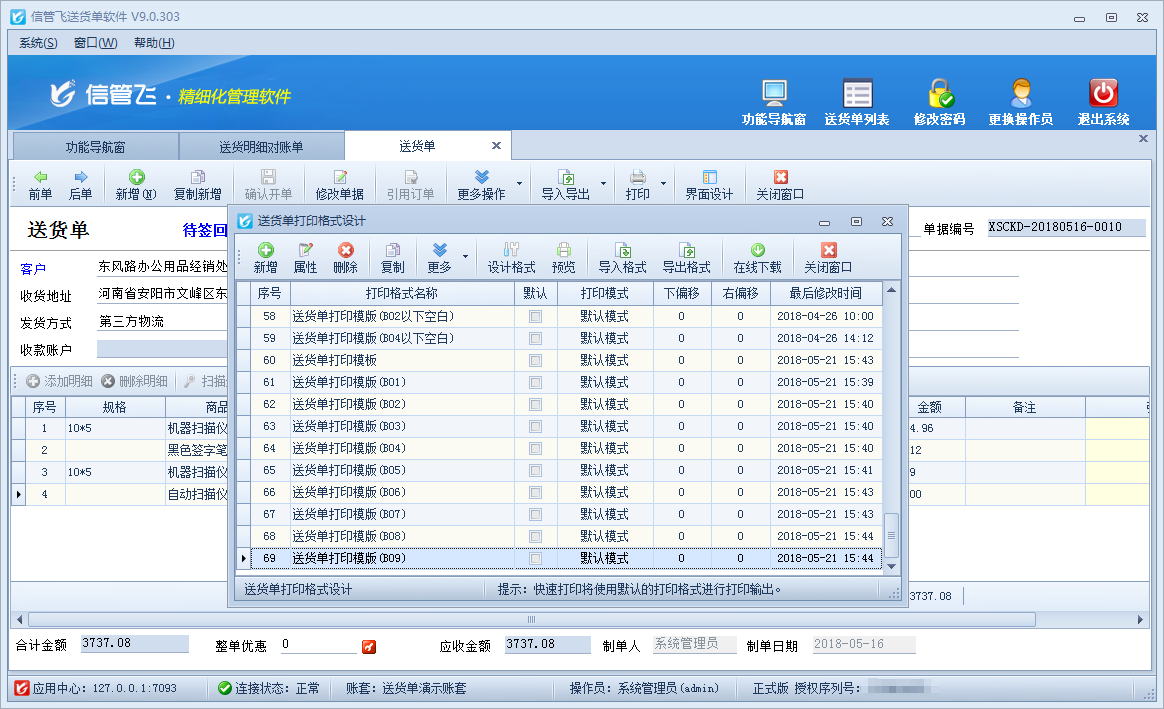Click scroll-up arrow in format list
1164x709 pixels.
pyautogui.click(x=891, y=290)
